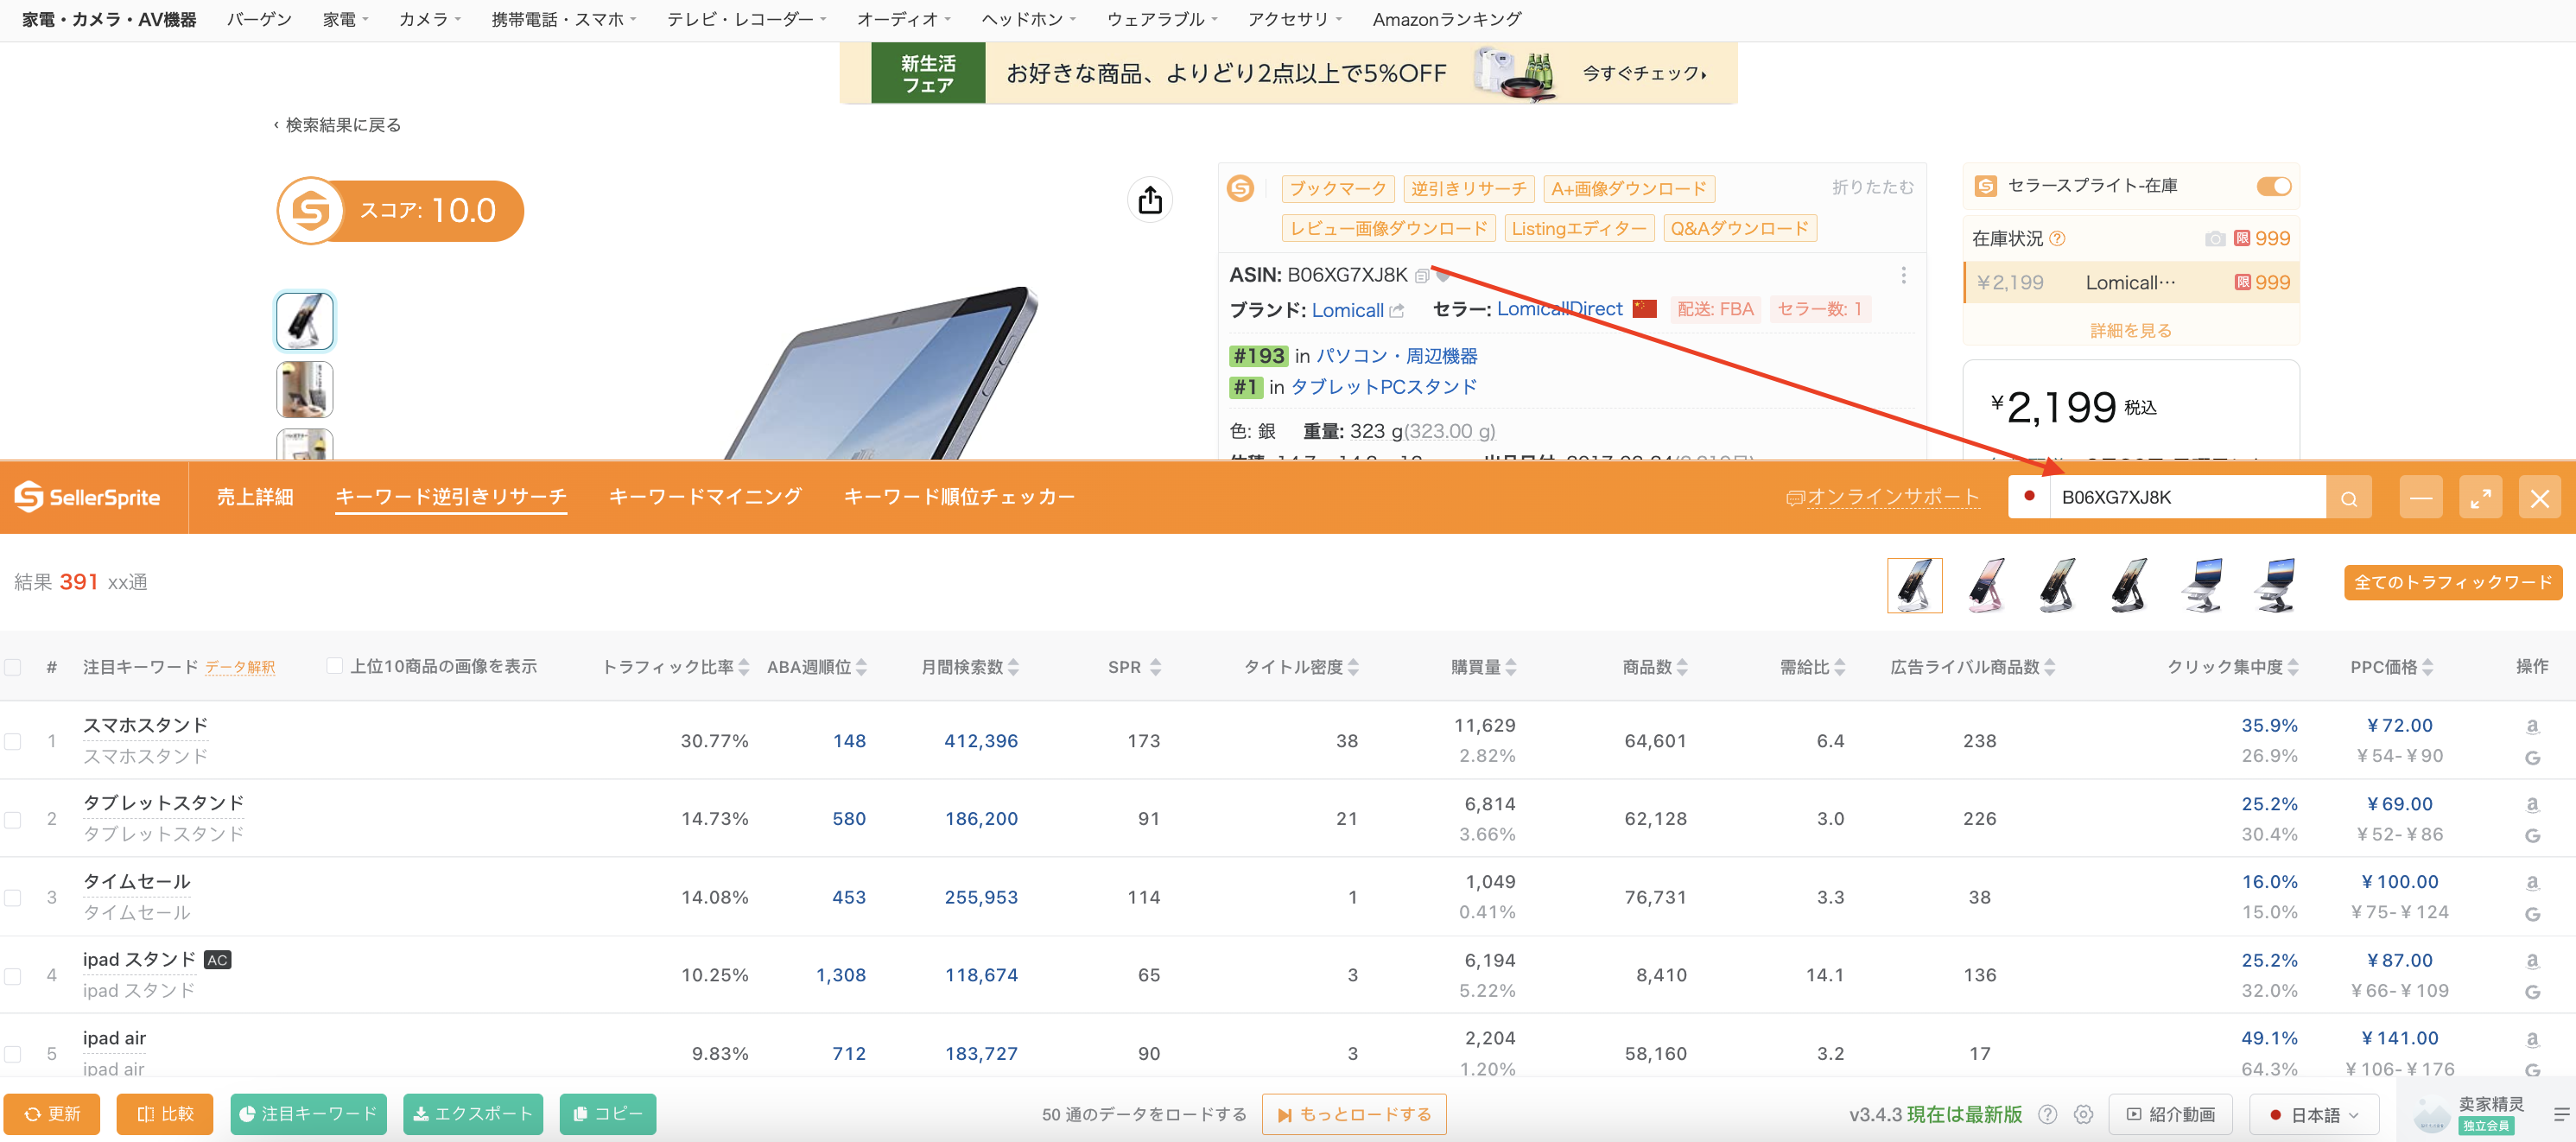Click the help icon next to 在庫状況
The image size is (2576, 1142).
click(x=2057, y=239)
